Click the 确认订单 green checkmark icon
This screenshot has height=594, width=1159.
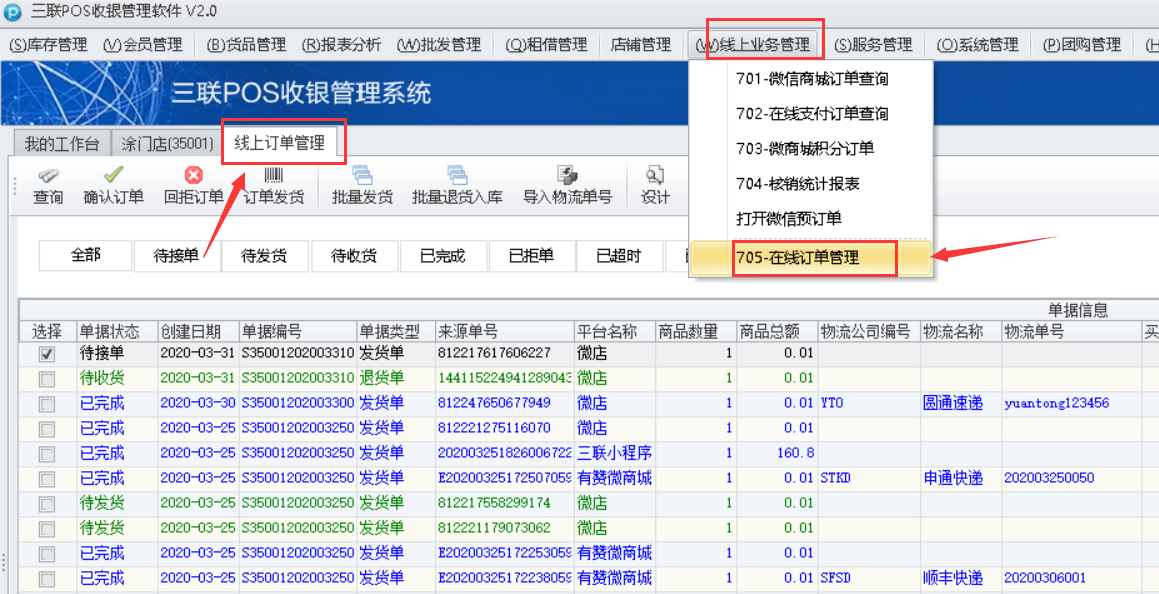113,177
